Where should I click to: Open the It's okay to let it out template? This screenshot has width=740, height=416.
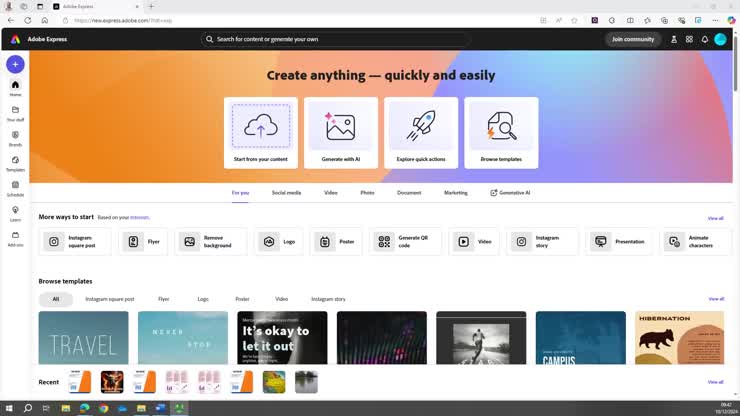point(282,338)
